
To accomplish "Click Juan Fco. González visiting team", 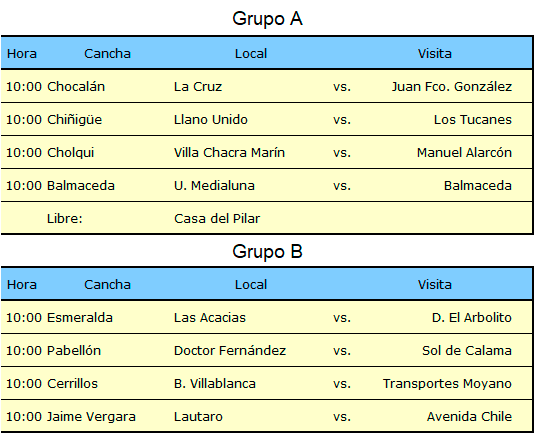I will [452, 87].
